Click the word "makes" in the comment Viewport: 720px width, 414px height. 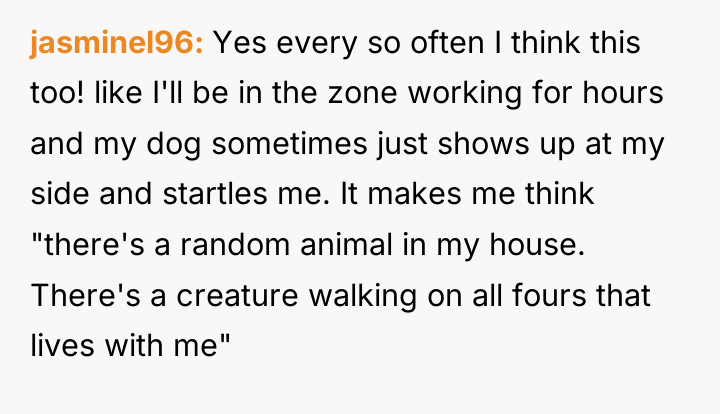[x=414, y=194]
